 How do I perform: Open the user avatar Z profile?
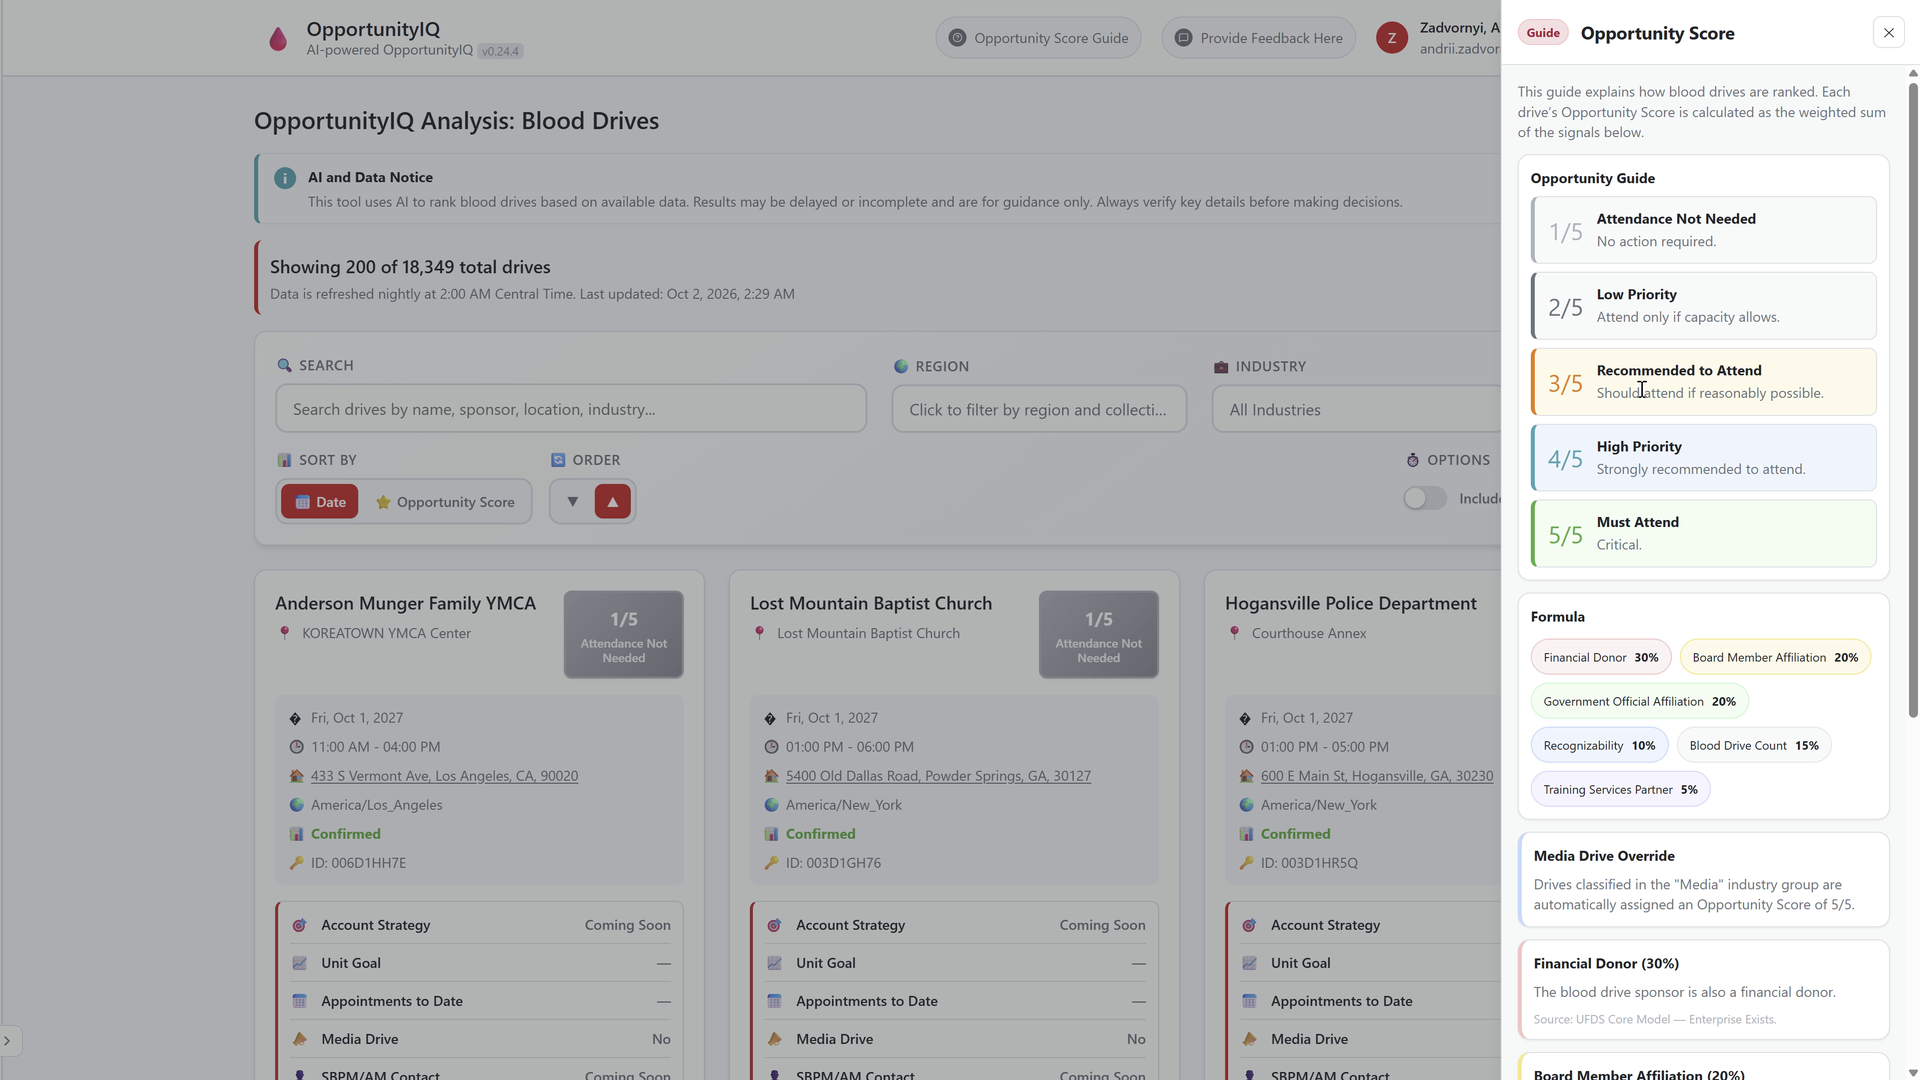coord(1392,38)
